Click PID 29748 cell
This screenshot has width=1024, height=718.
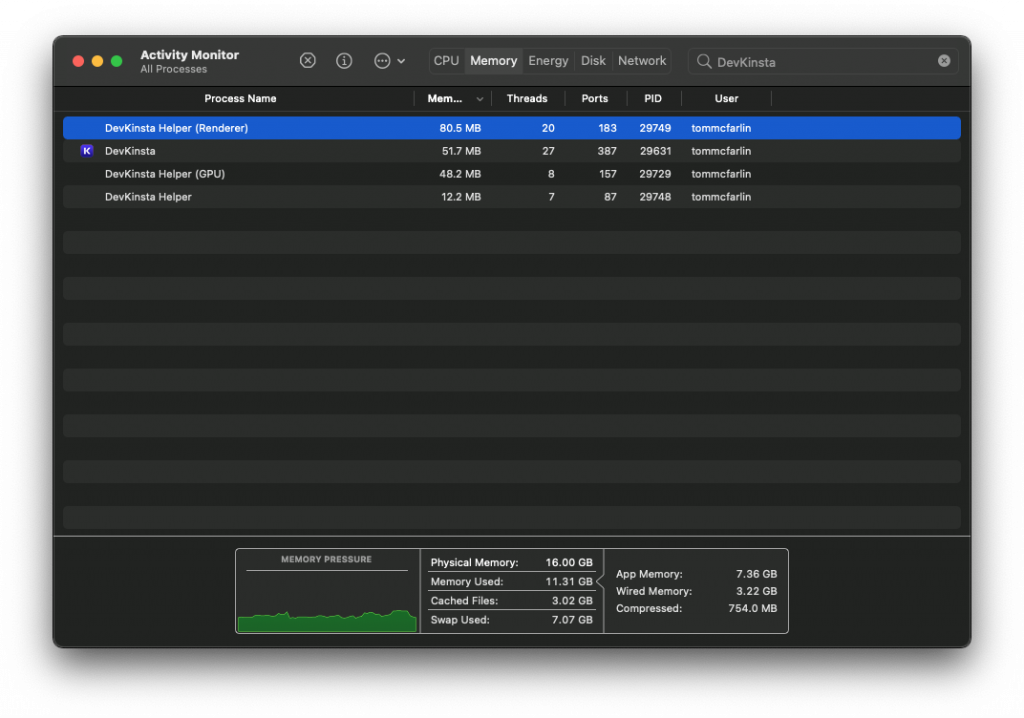point(655,197)
